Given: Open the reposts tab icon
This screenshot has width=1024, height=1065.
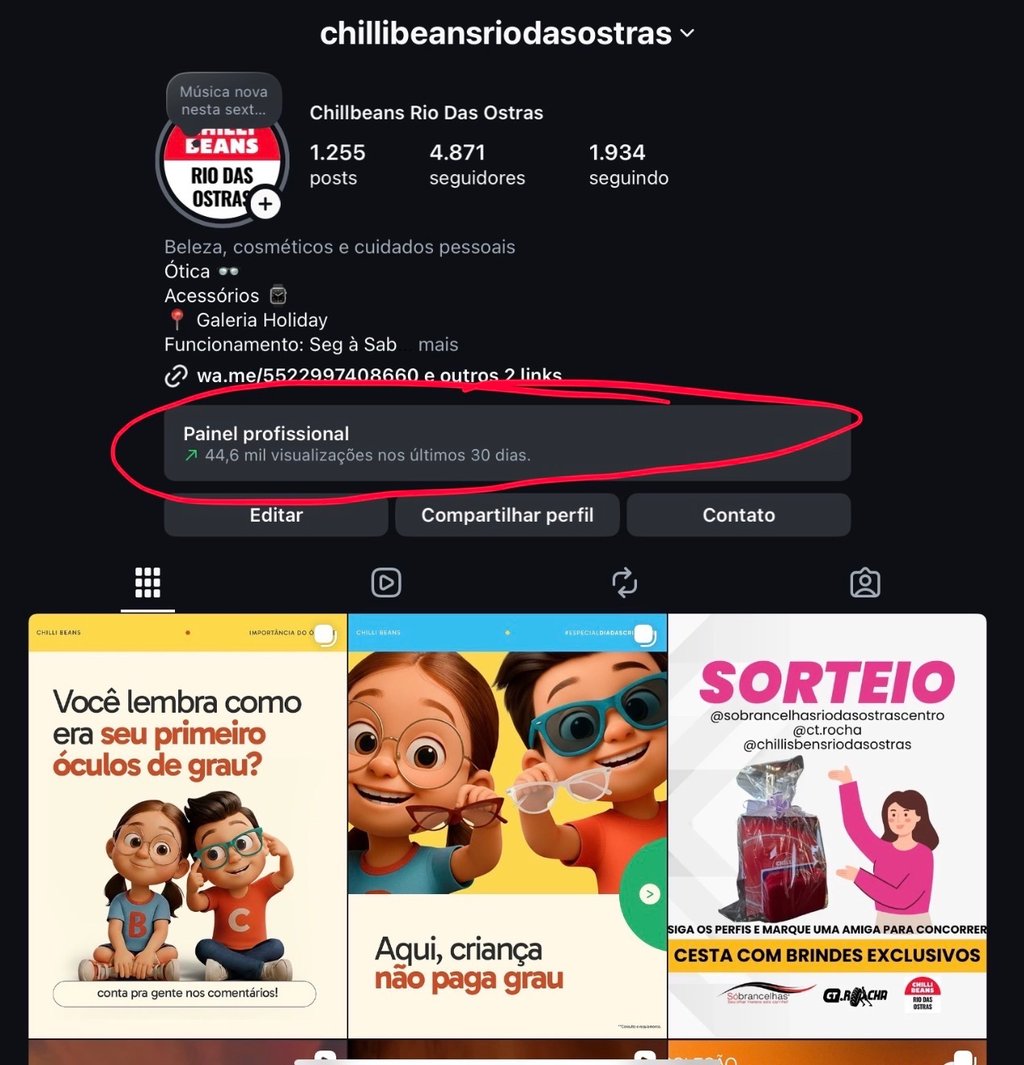Looking at the screenshot, I should click(x=624, y=583).
